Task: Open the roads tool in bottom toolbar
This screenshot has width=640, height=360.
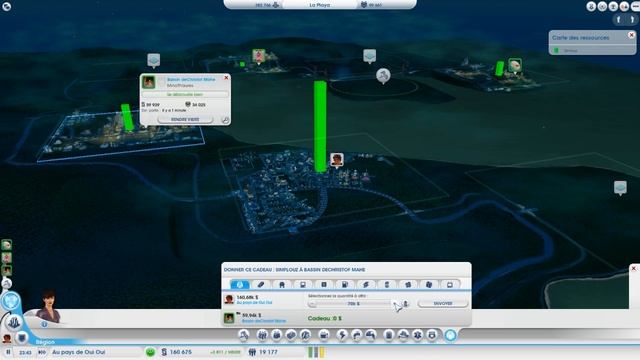Action: [x=244, y=336]
